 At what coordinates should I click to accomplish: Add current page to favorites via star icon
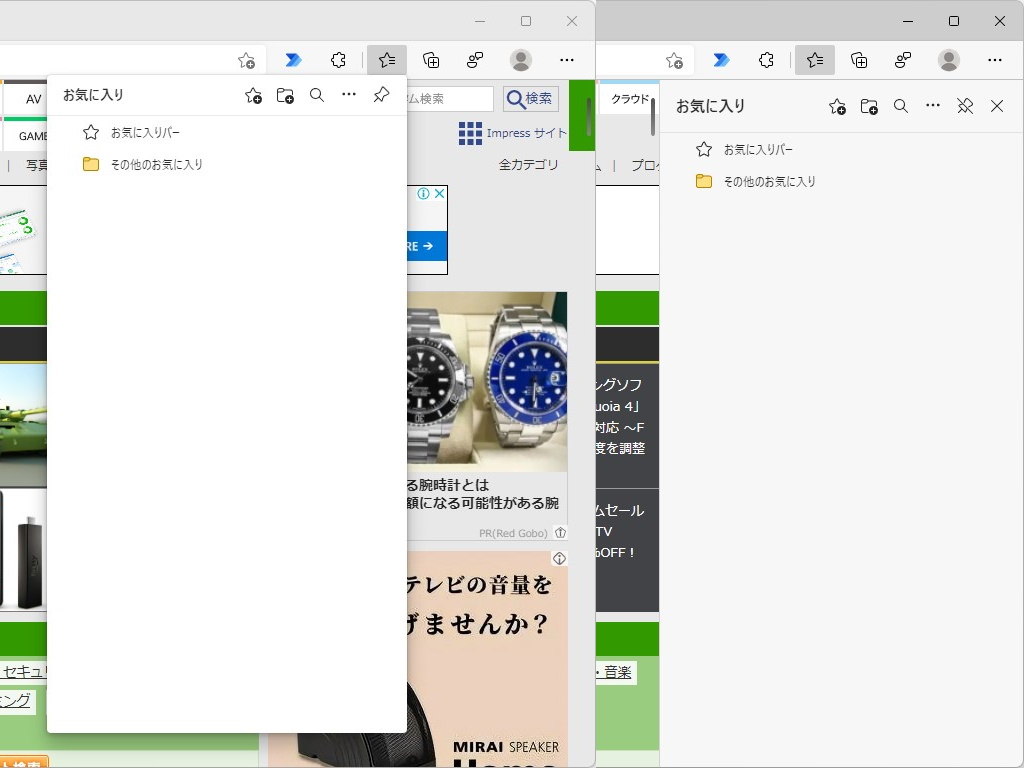(246, 60)
